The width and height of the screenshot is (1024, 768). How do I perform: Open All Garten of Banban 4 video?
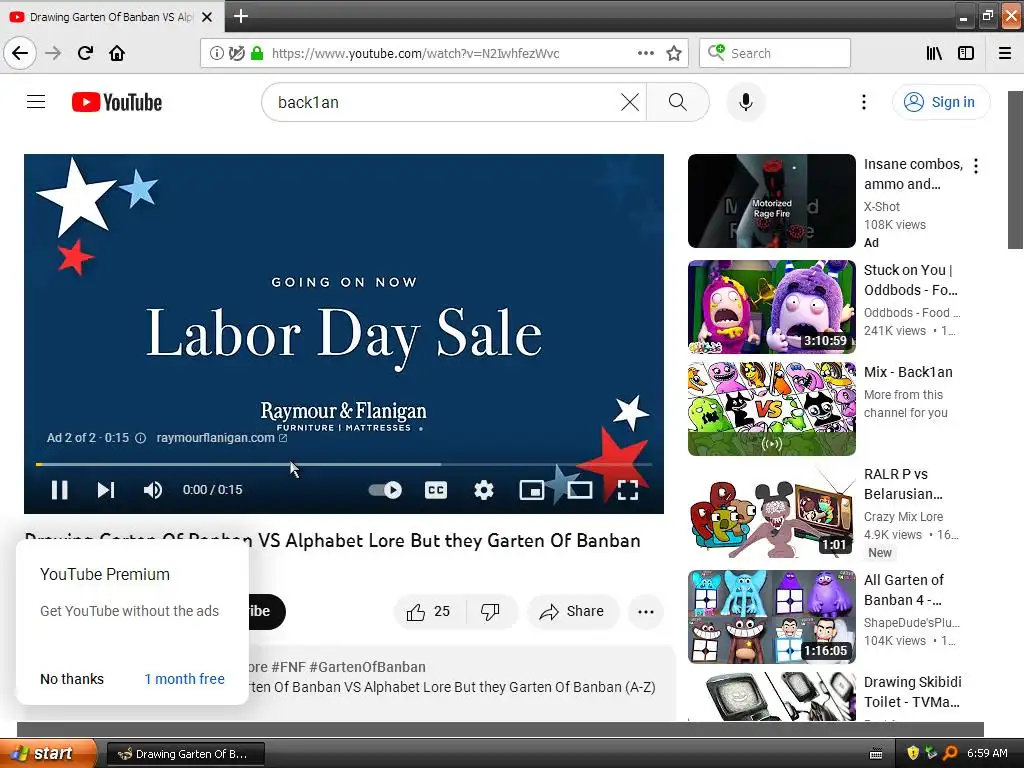pyautogui.click(x=771, y=616)
